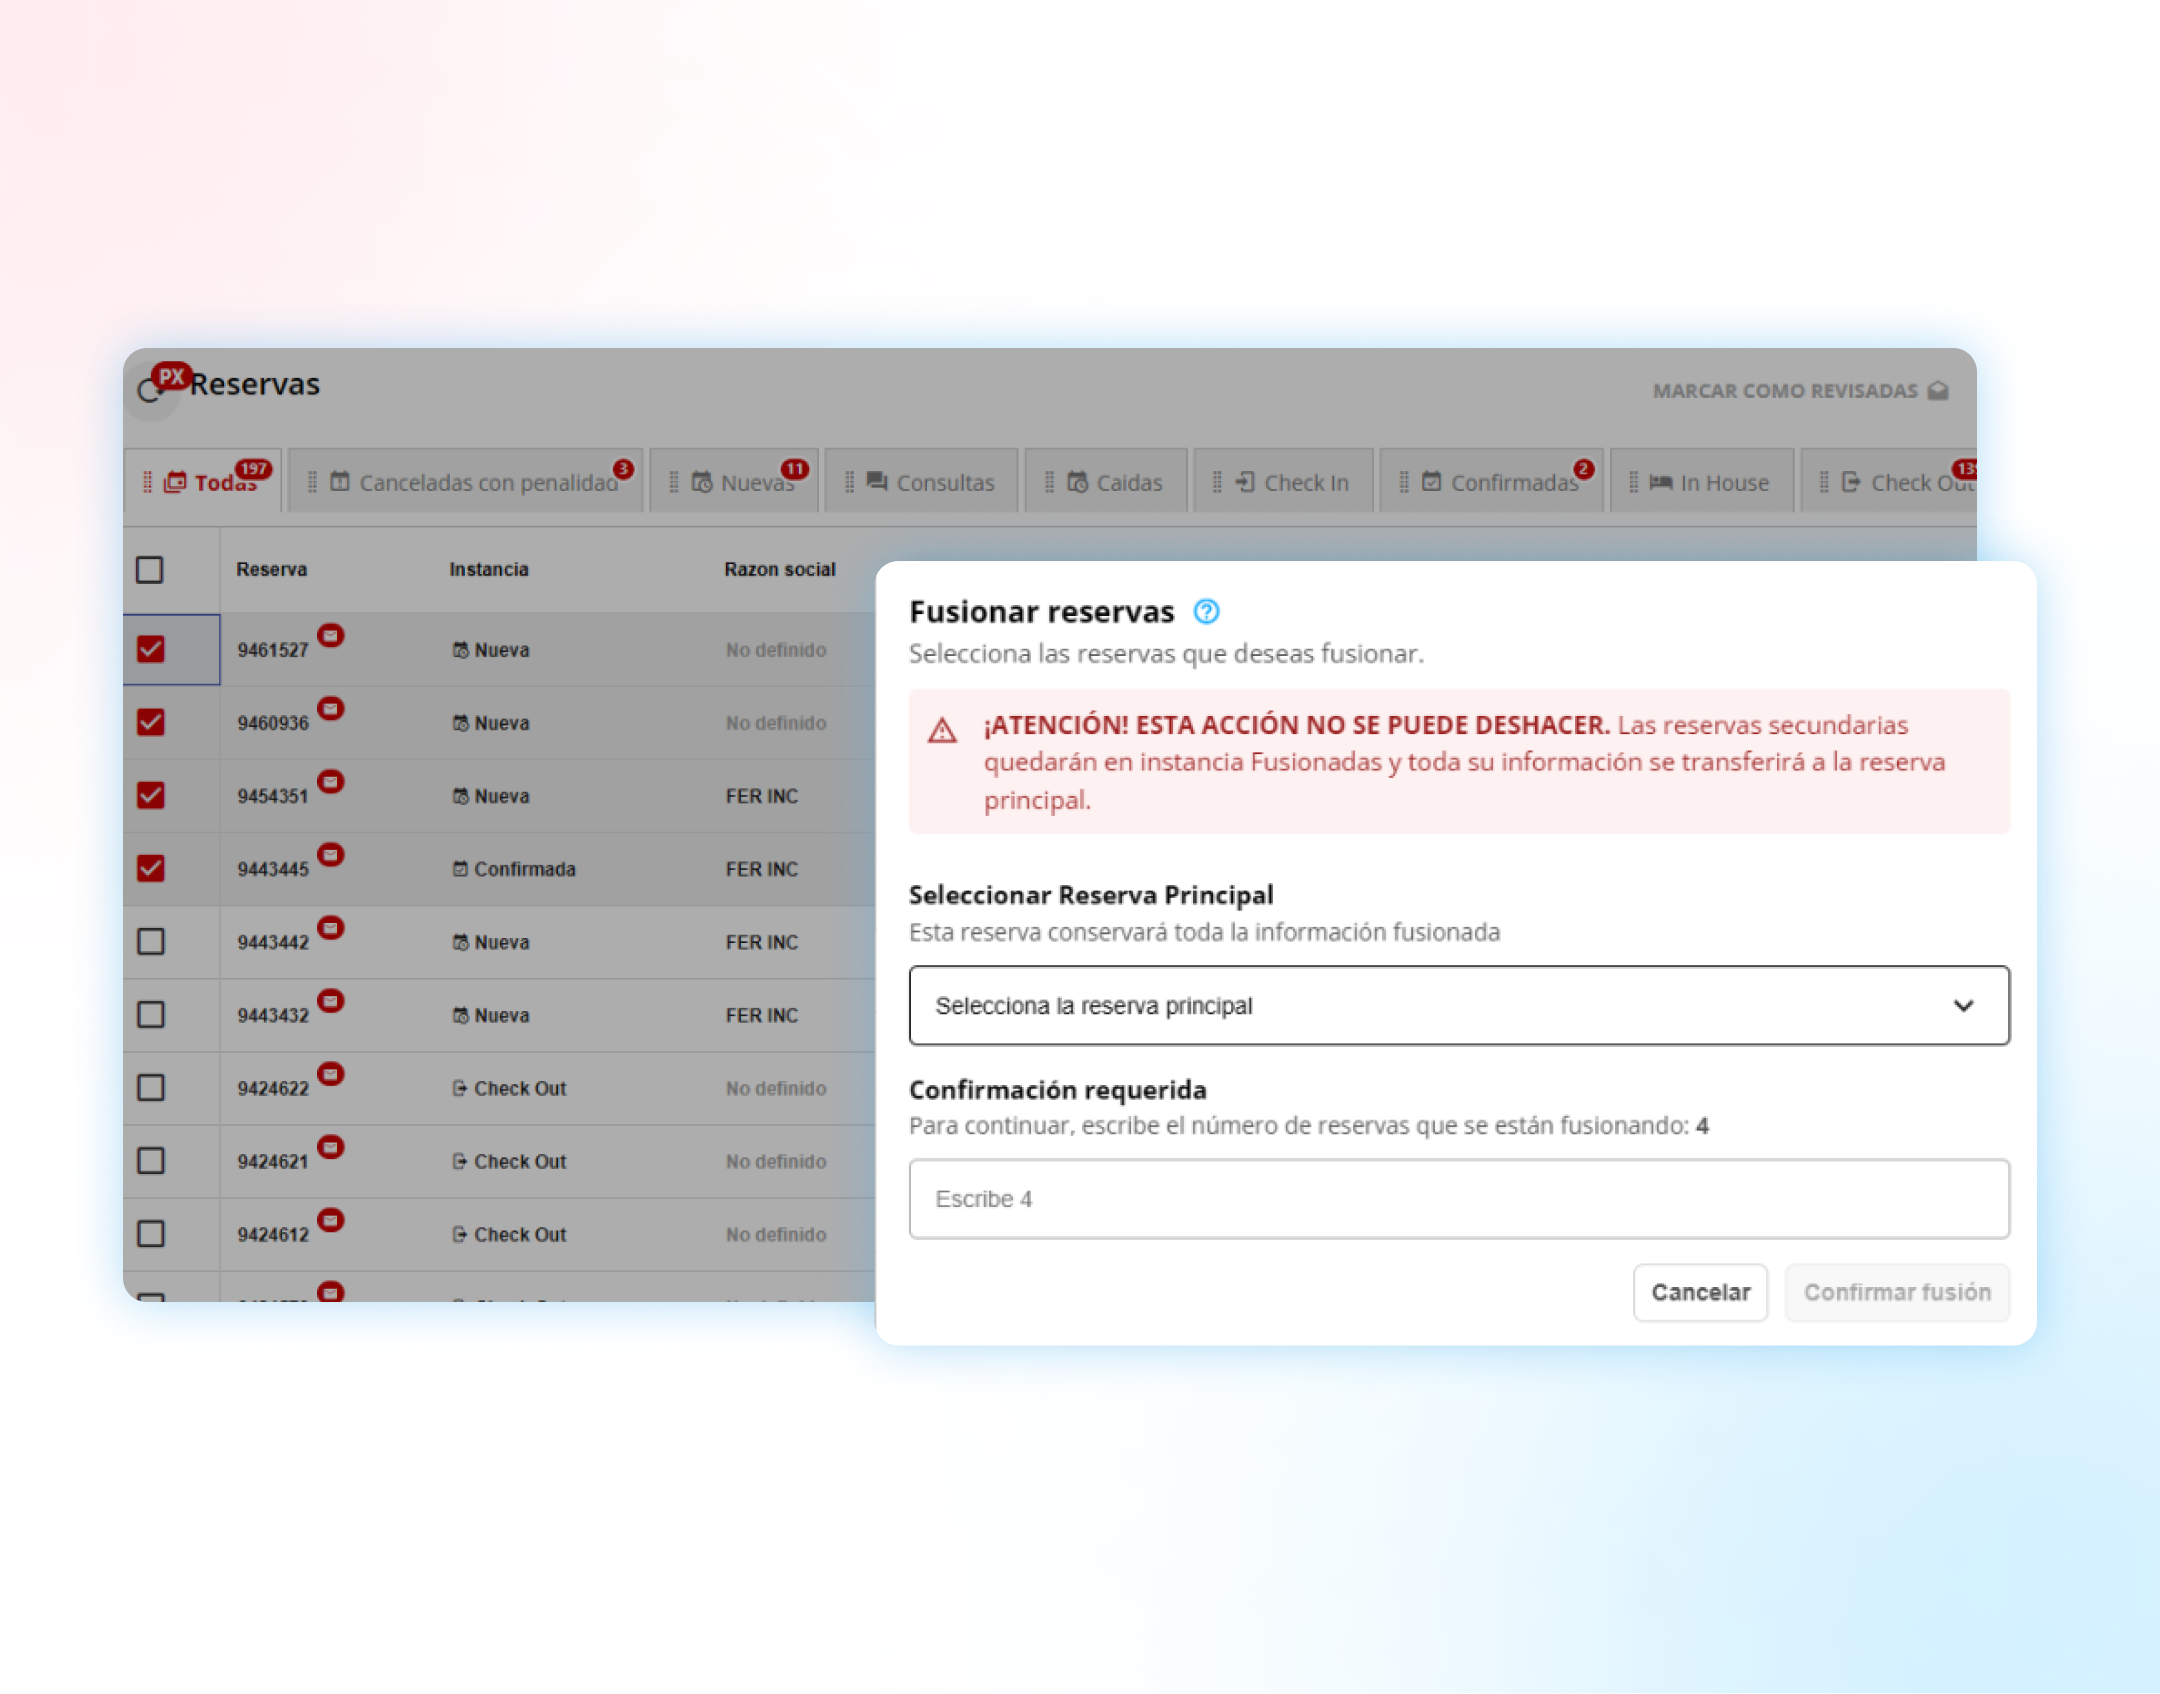Click the red message badge on reservation 9424622
2160x1694 pixels.
[331, 1073]
